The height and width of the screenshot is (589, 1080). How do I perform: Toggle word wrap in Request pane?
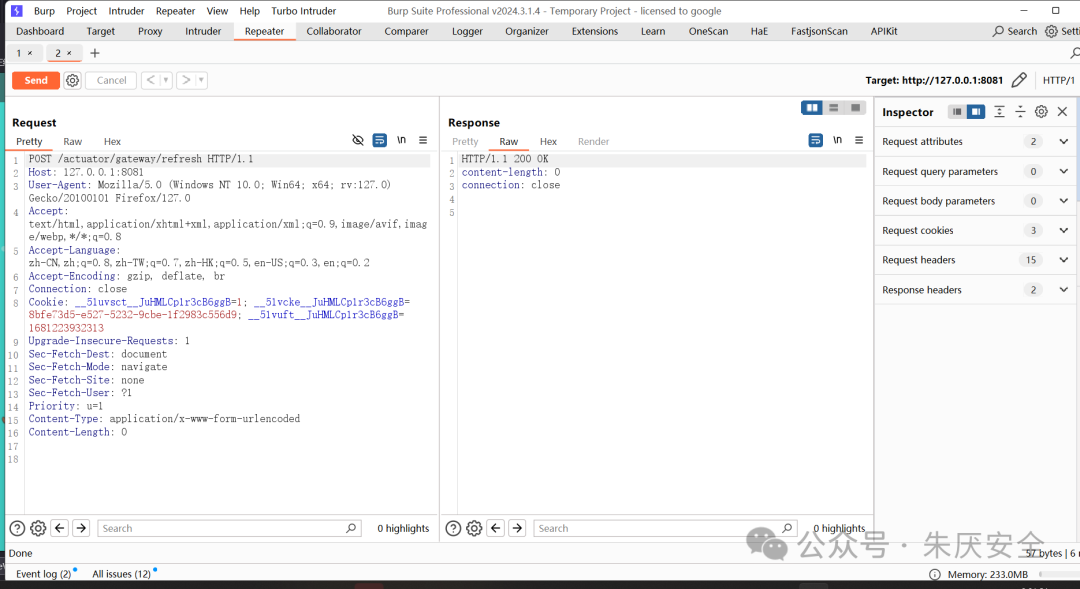(380, 140)
